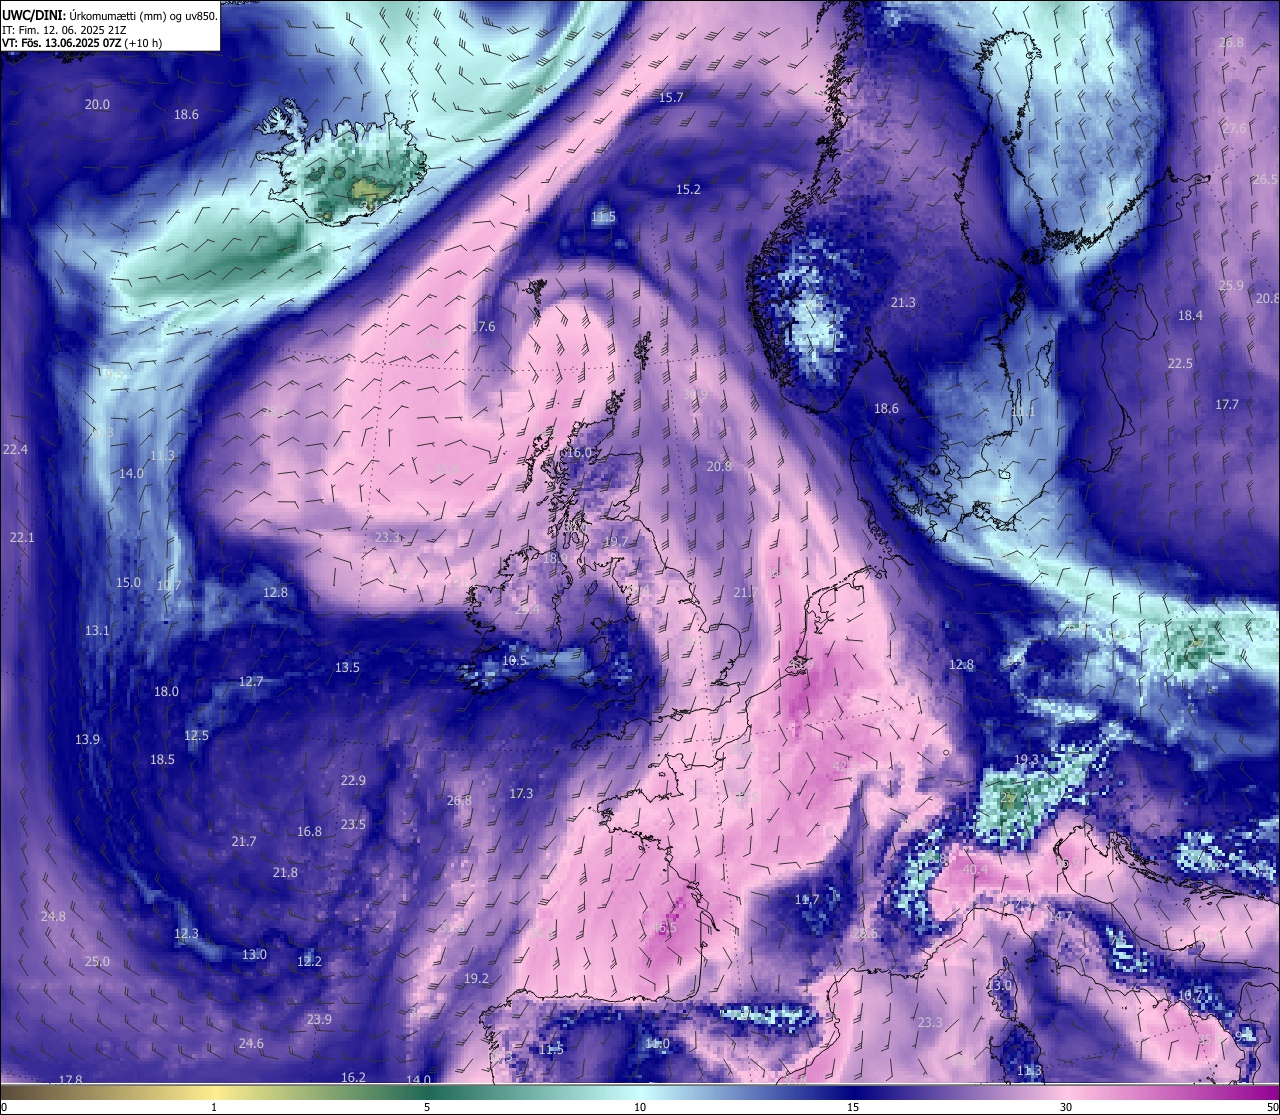Click the 30 tick label on color scale

(1066, 1107)
